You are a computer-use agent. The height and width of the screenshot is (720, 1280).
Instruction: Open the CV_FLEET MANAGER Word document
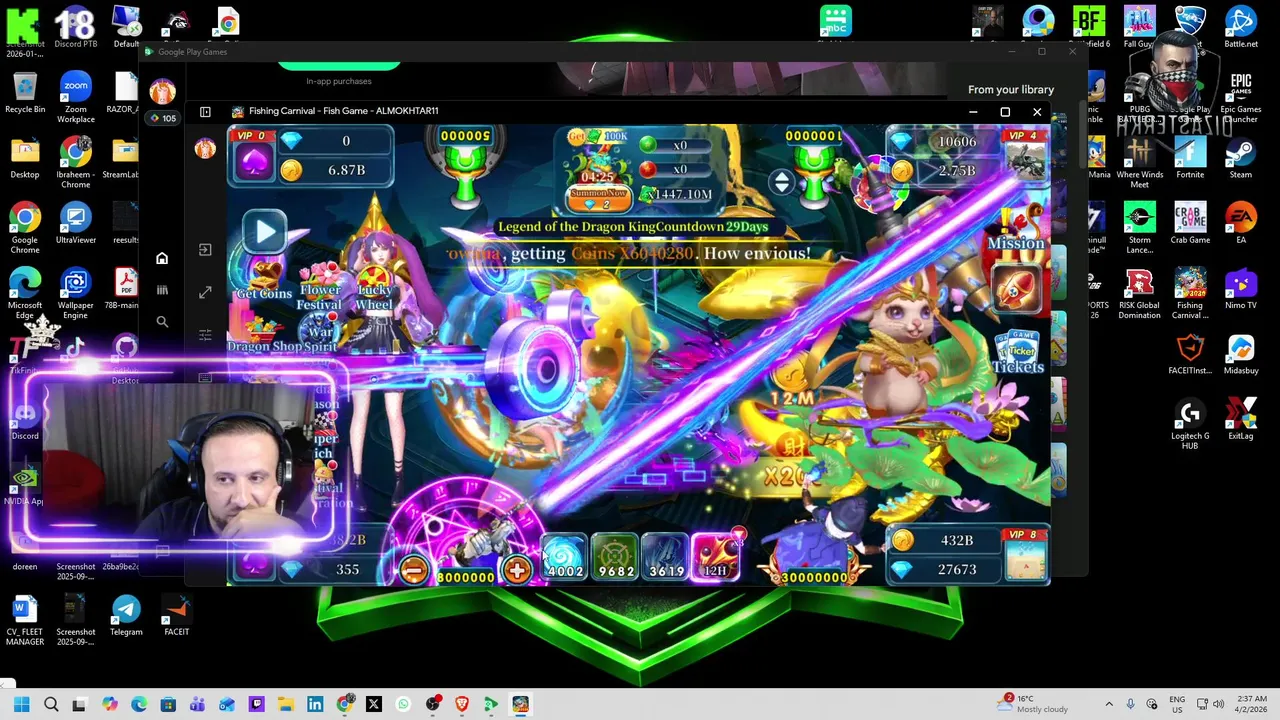25,621
